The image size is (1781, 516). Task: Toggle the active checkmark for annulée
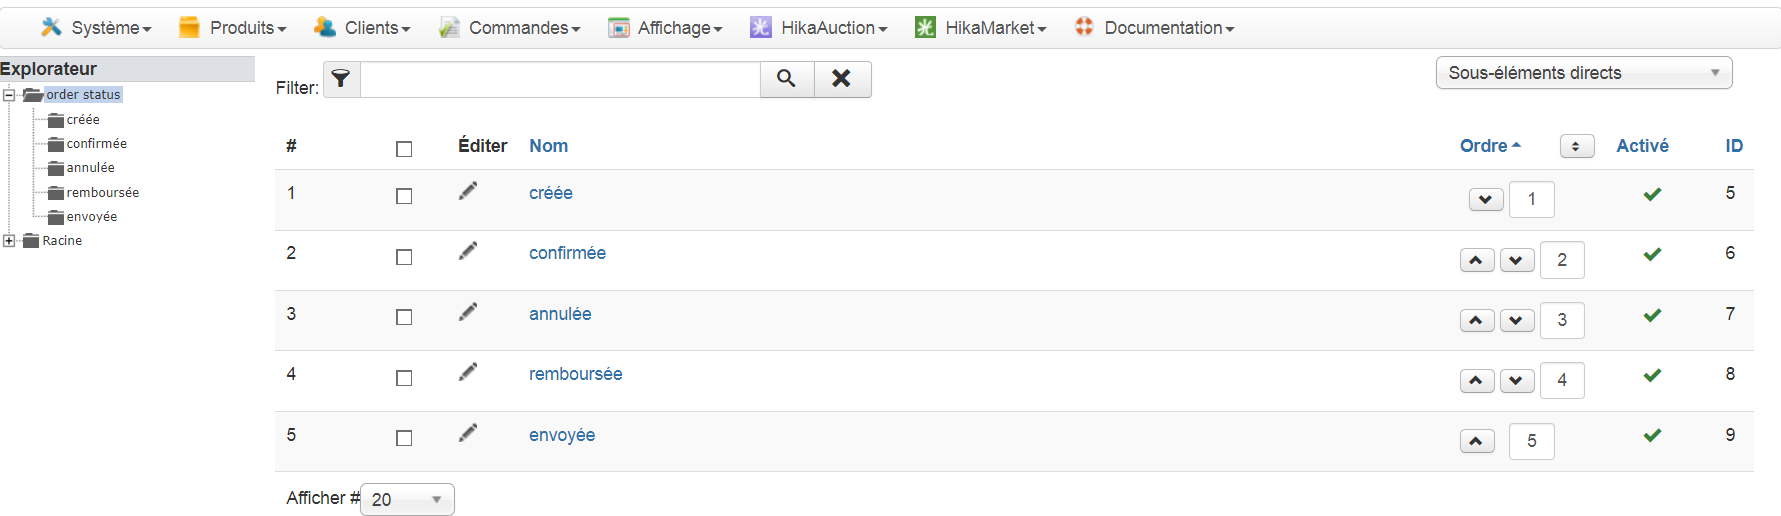[1652, 315]
